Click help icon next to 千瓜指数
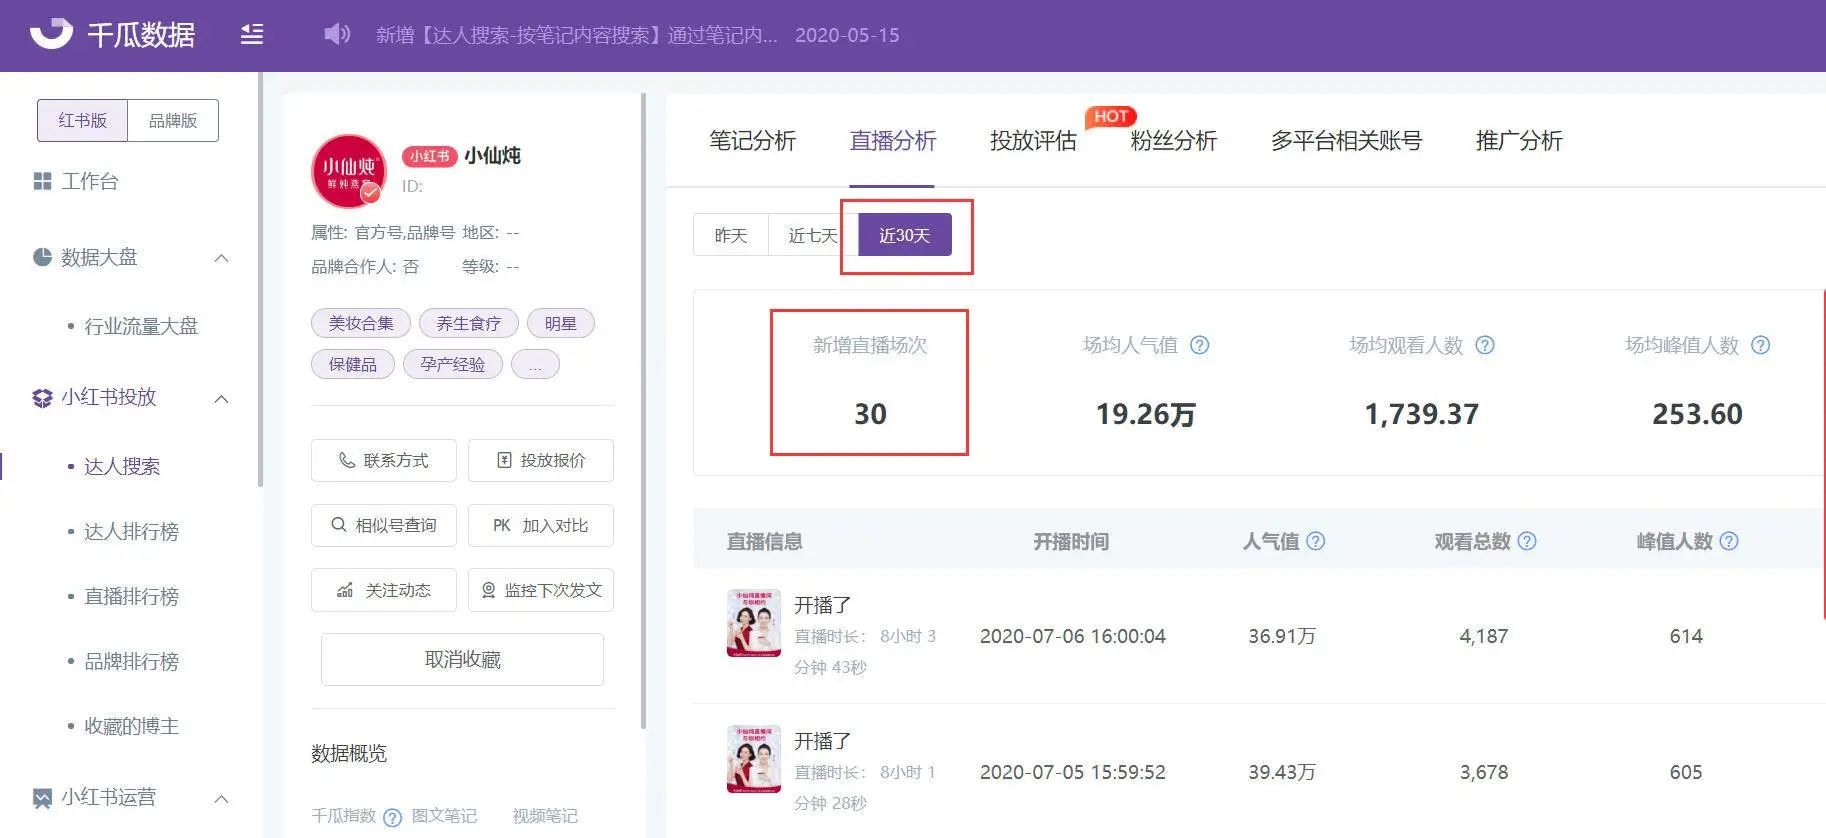This screenshot has width=1826, height=838. 392,817
